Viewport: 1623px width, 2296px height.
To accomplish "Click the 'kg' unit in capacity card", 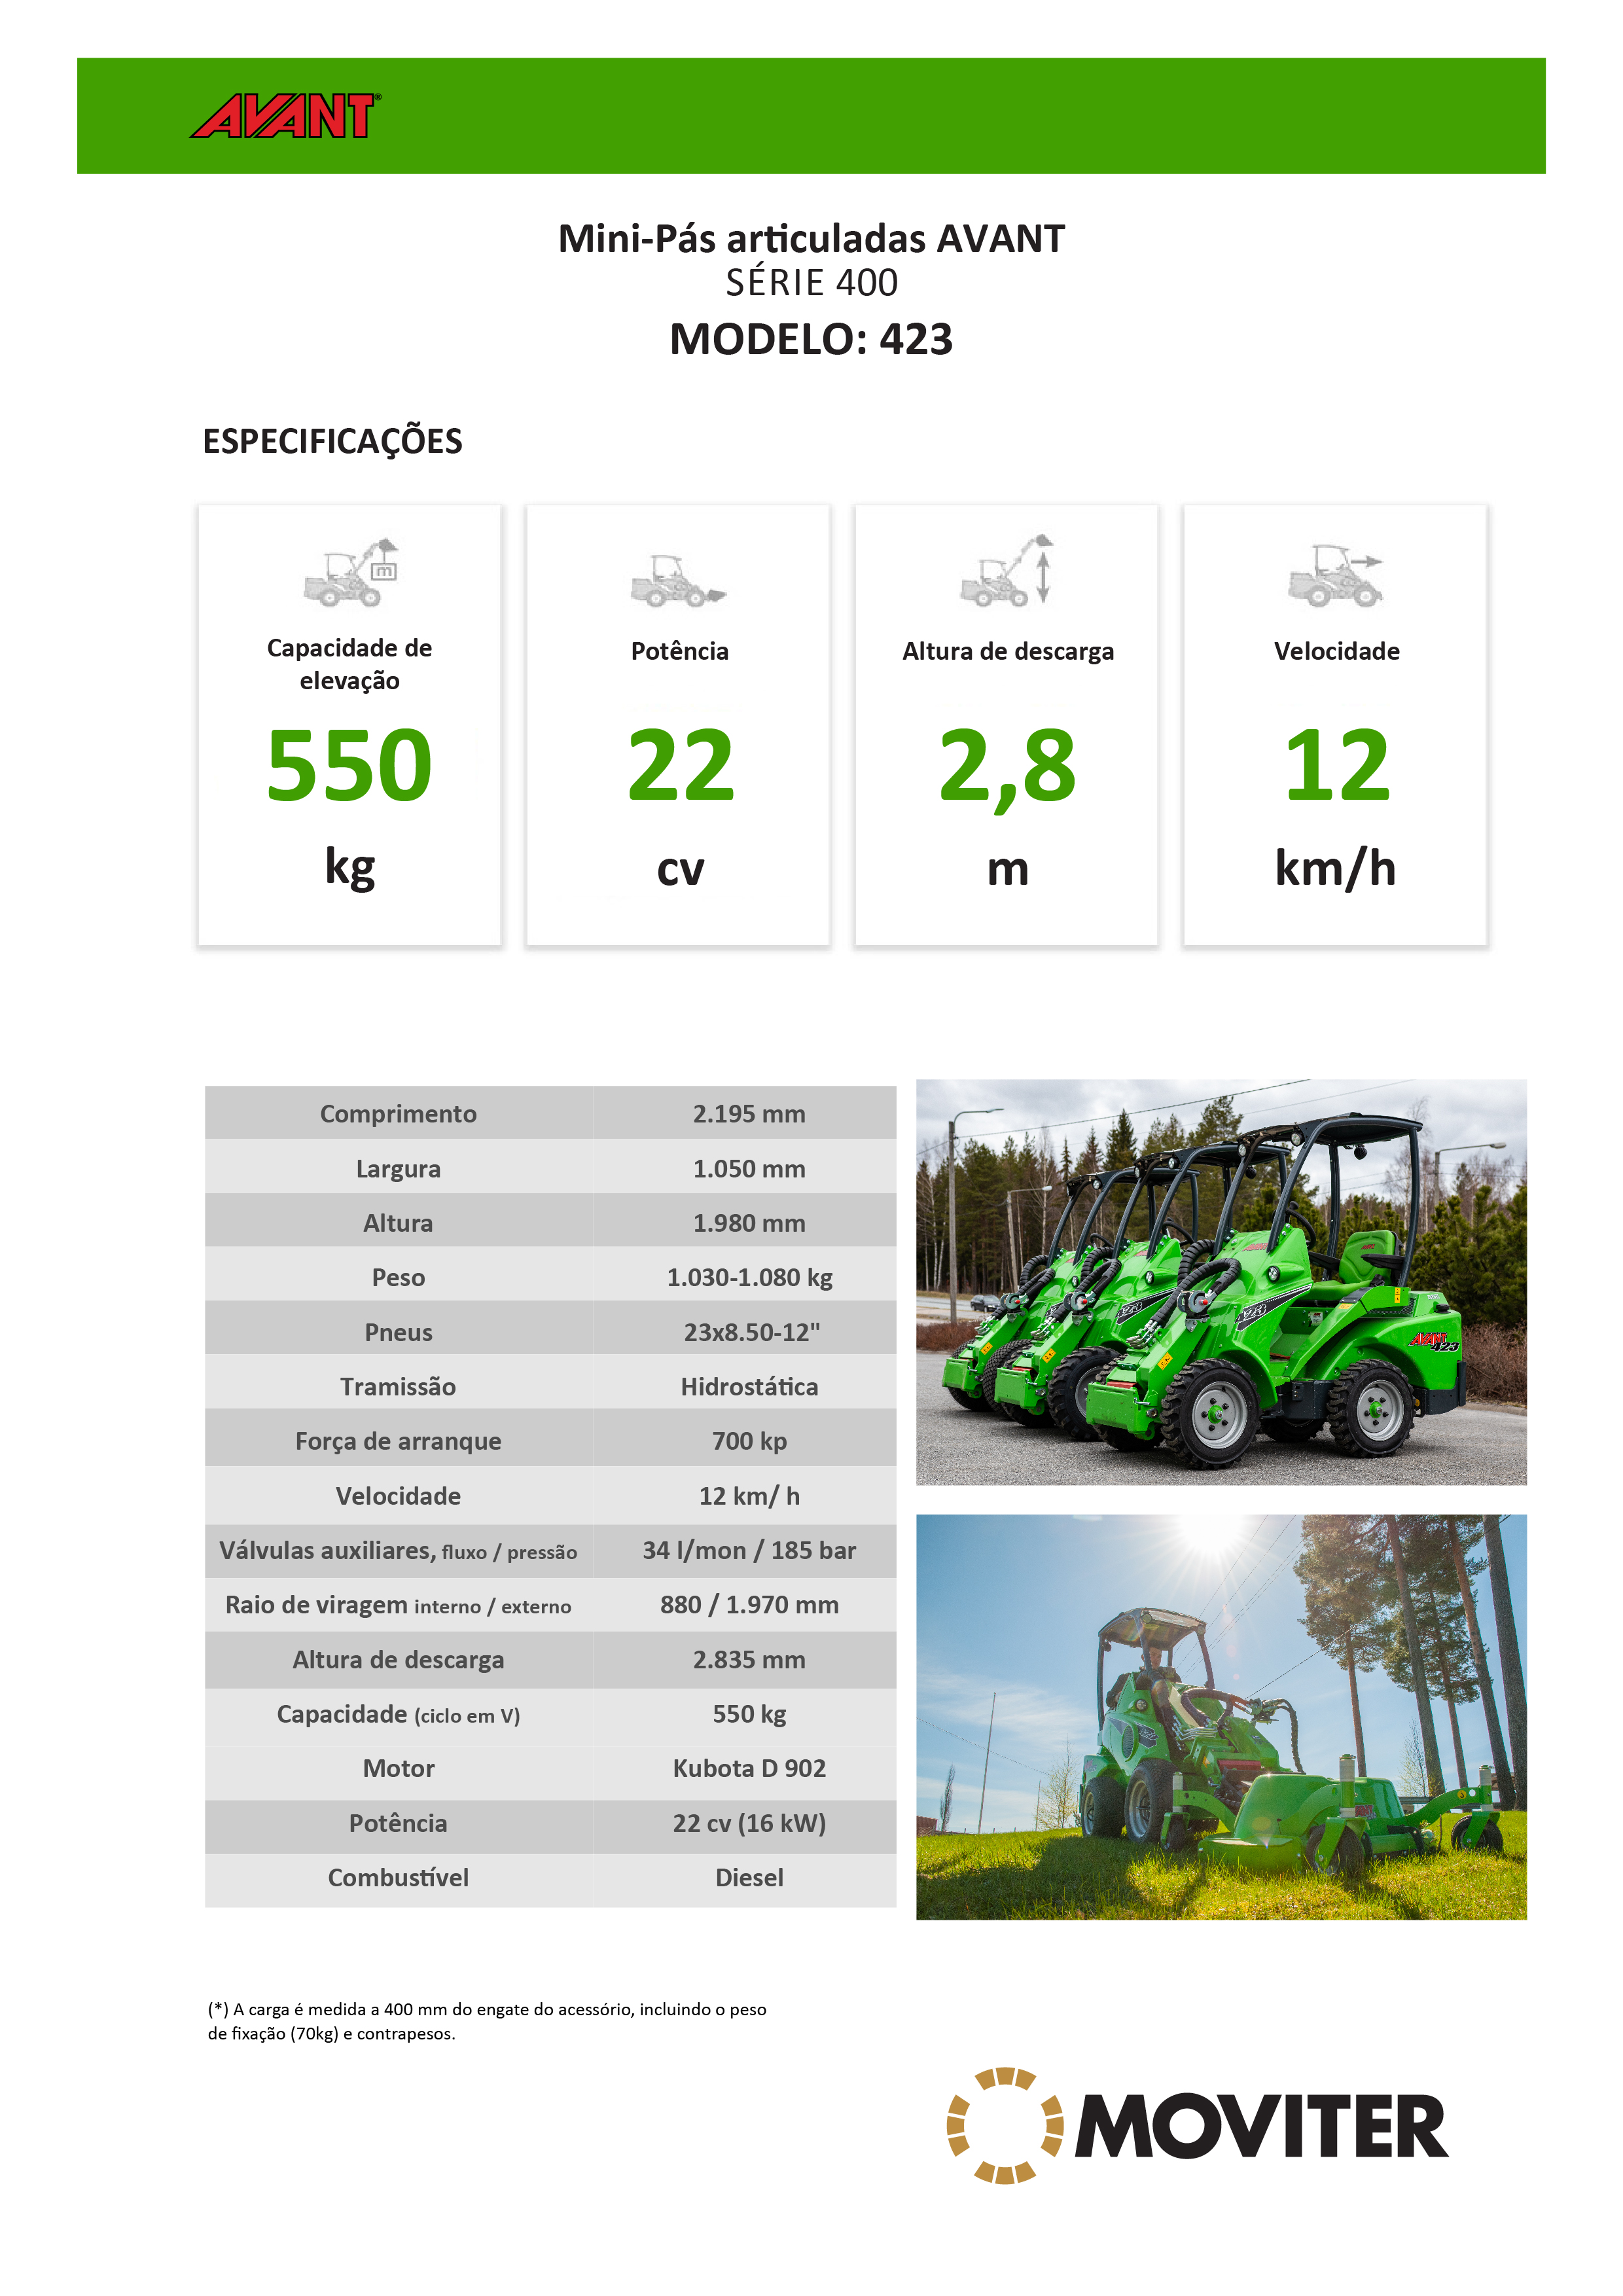I will coord(350,868).
